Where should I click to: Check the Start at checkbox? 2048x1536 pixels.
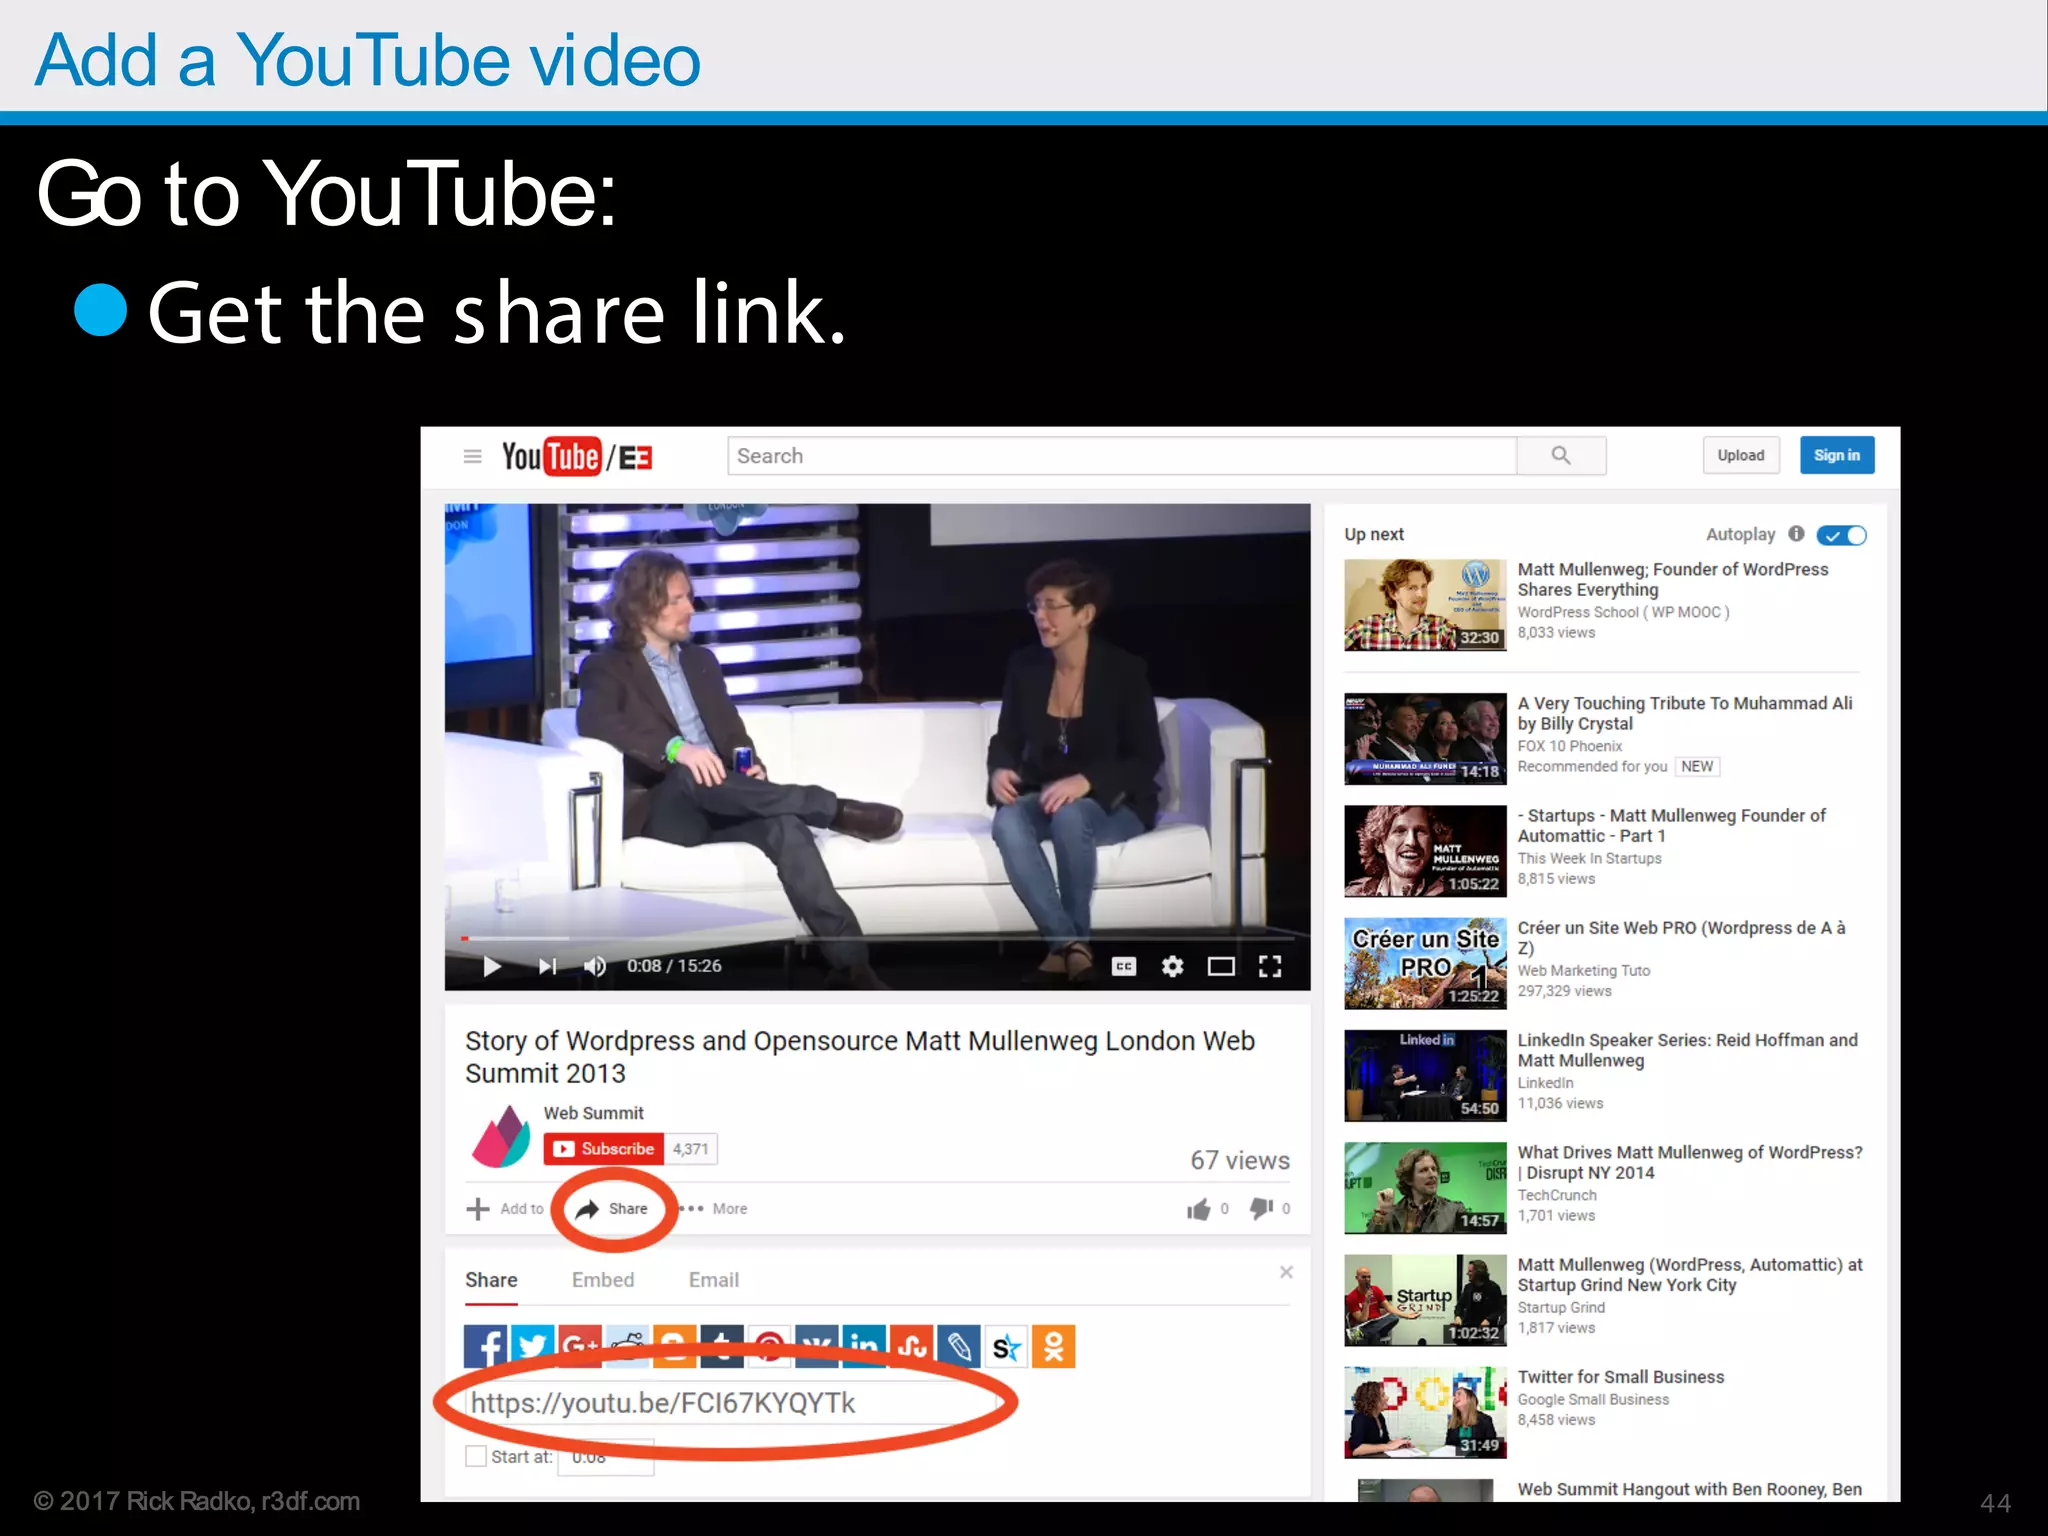pyautogui.click(x=476, y=1456)
